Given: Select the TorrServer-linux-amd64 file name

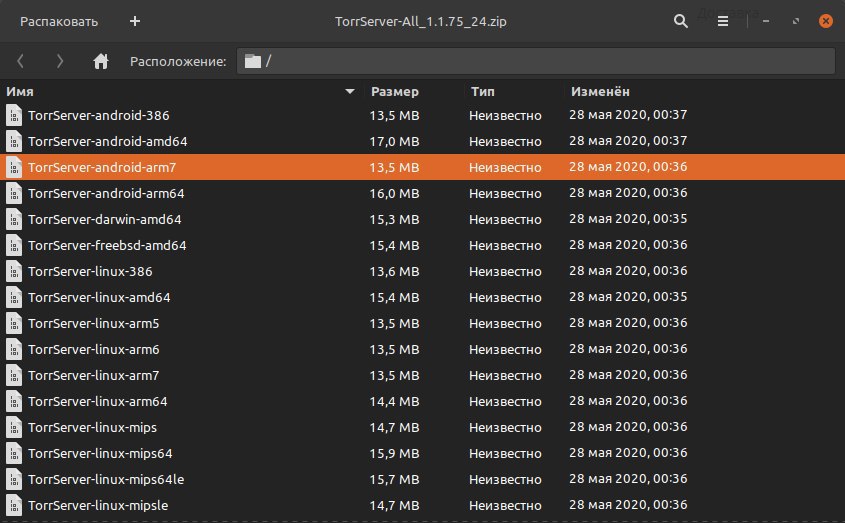Looking at the screenshot, I should 99,297.
